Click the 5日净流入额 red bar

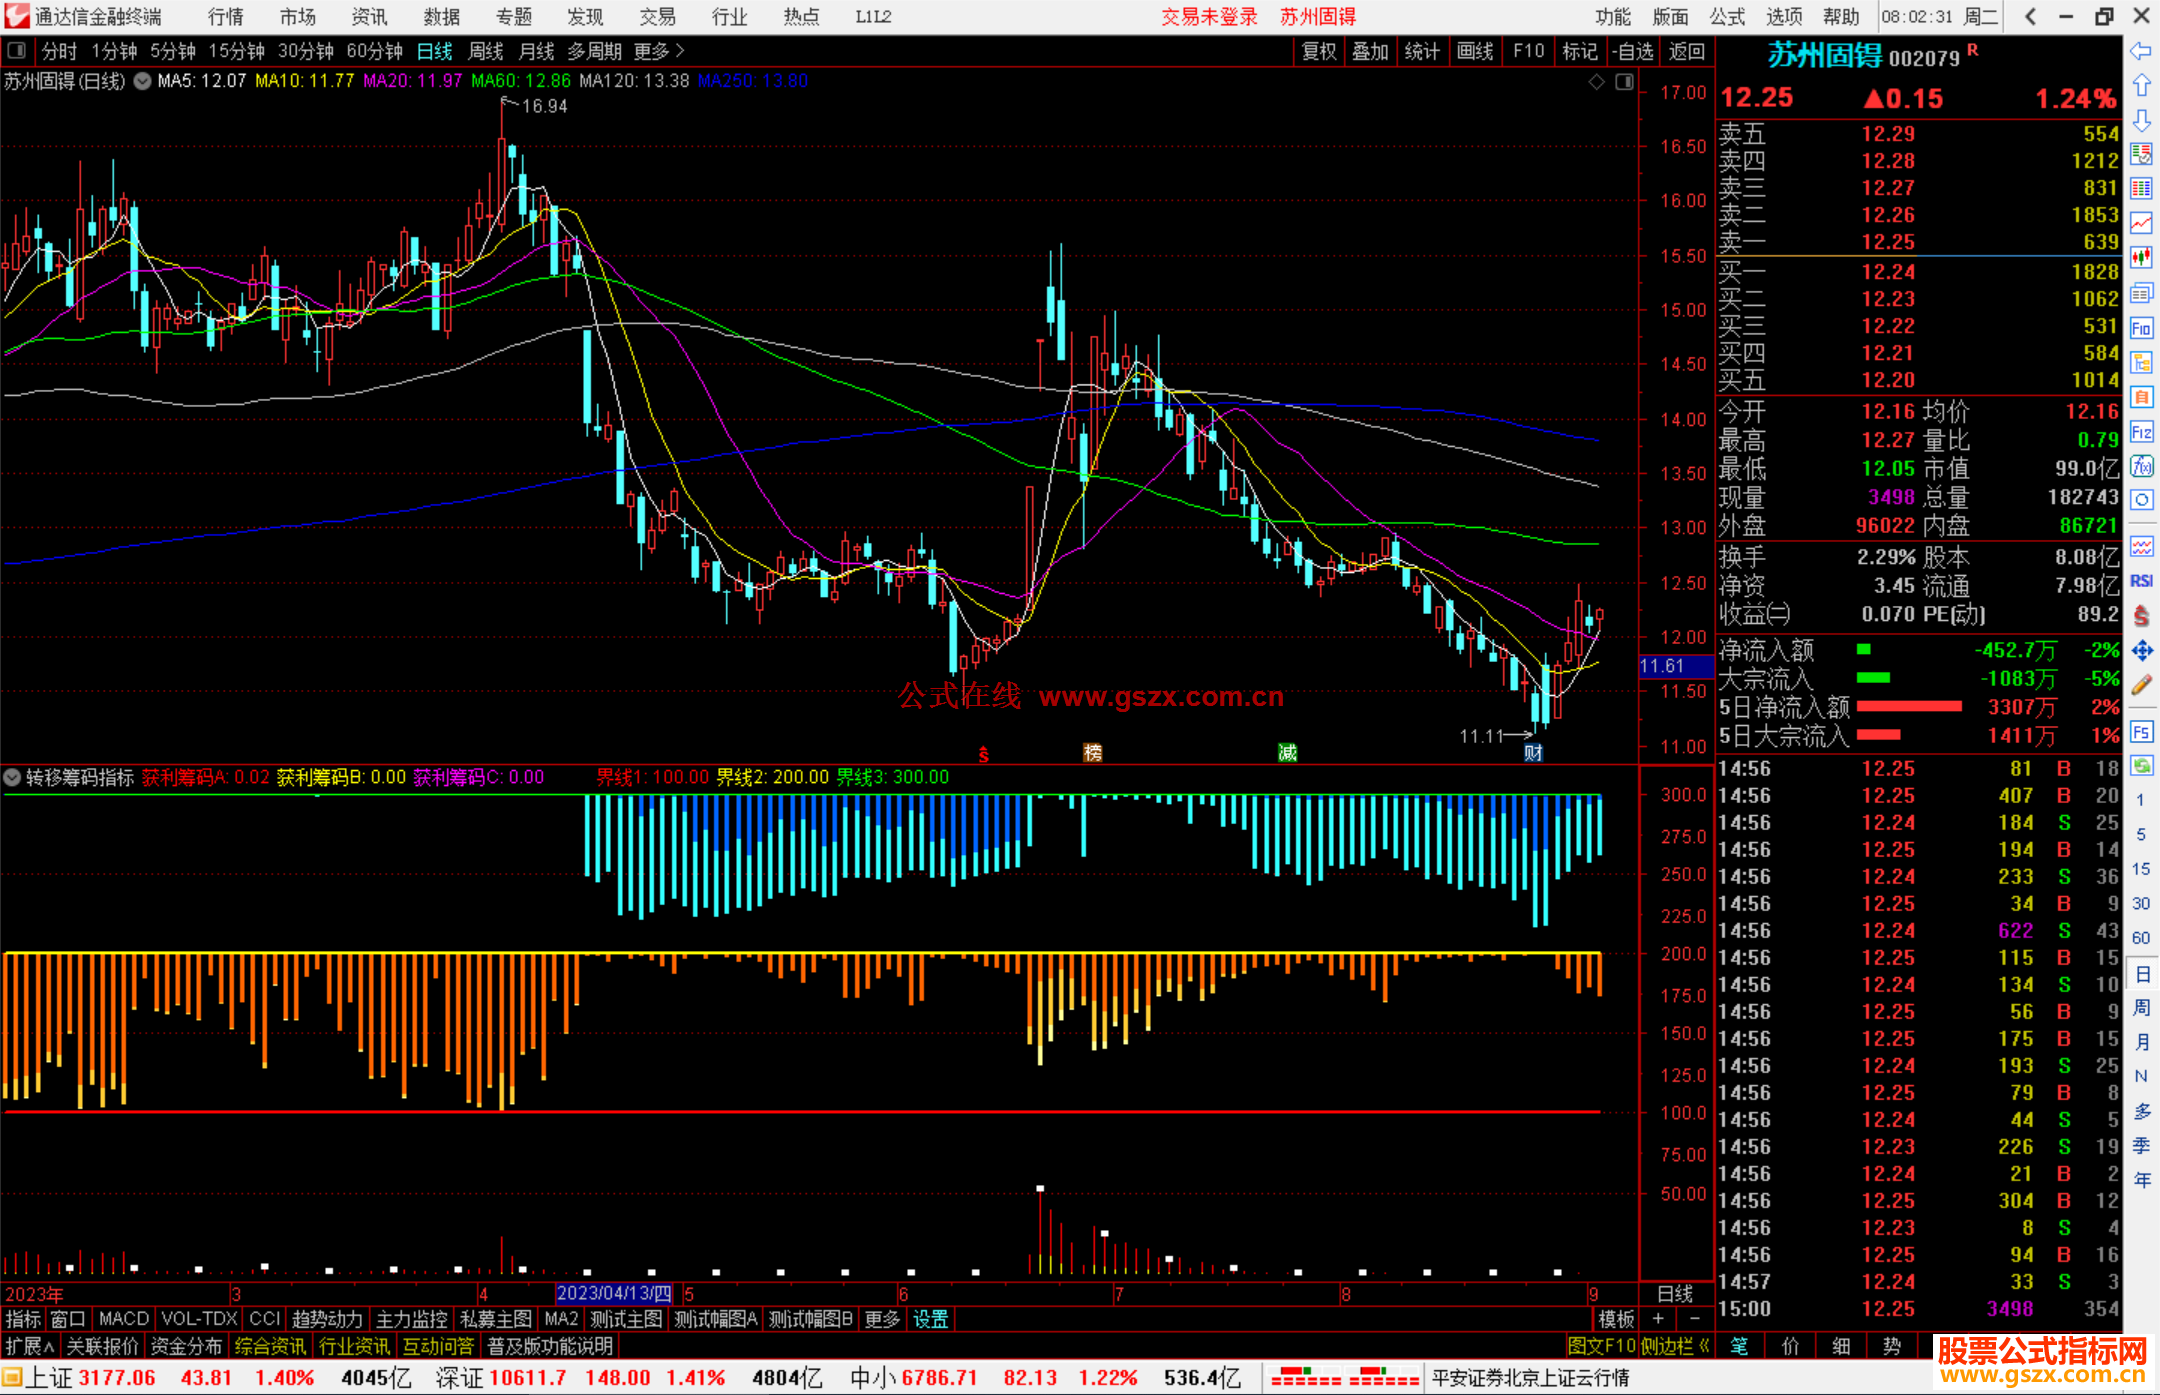[1908, 707]
